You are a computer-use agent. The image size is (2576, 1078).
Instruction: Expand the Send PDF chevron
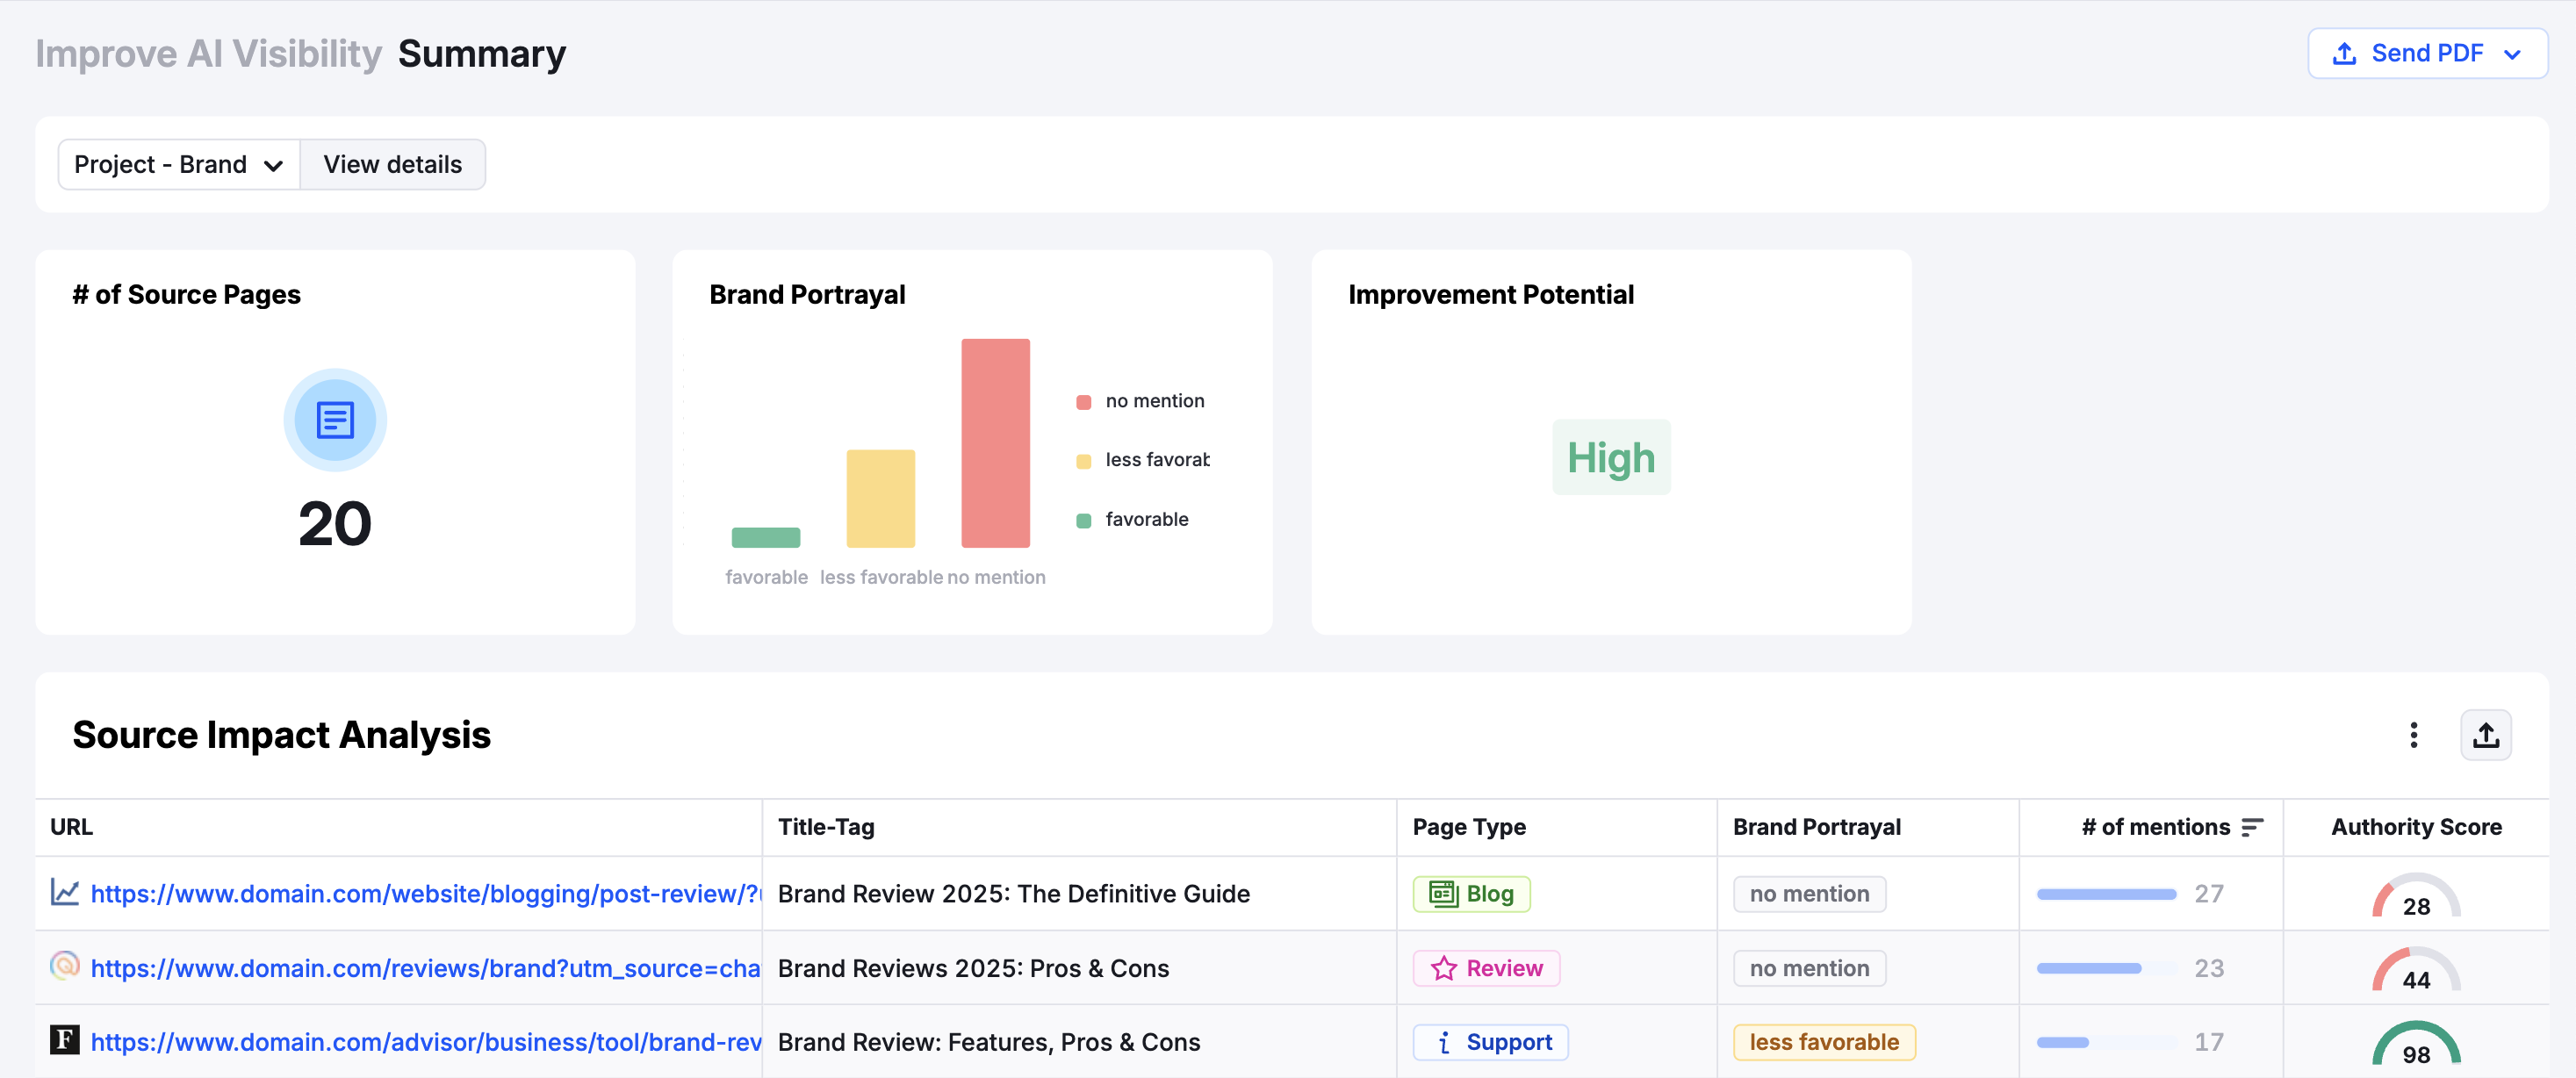pyautogui.click(x=2514, y=53)
